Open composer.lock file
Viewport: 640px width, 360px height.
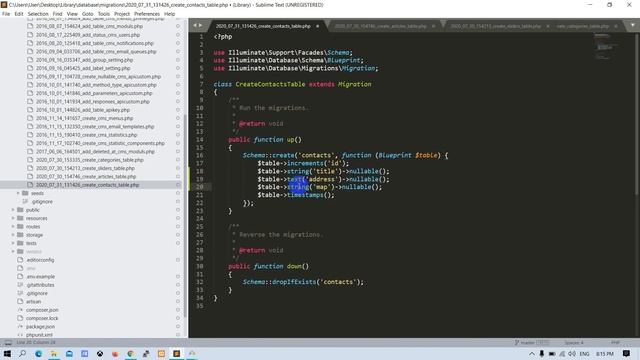coord(42,318)
